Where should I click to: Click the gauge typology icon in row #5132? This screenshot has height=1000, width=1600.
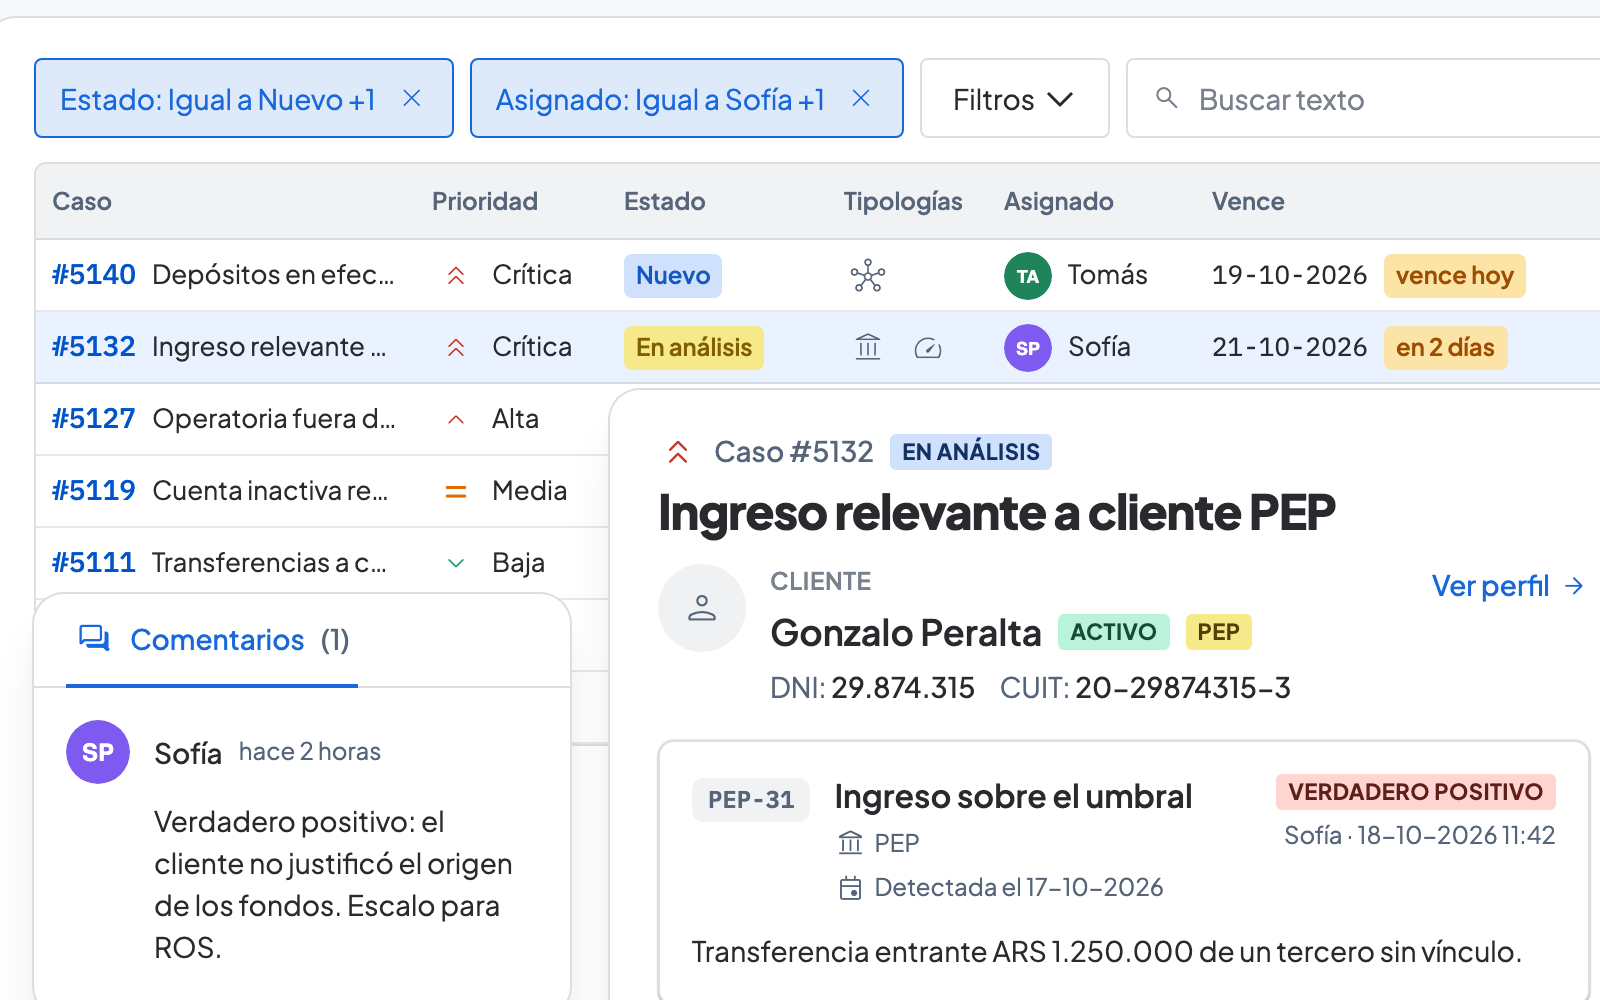click(x=928, y=348)
